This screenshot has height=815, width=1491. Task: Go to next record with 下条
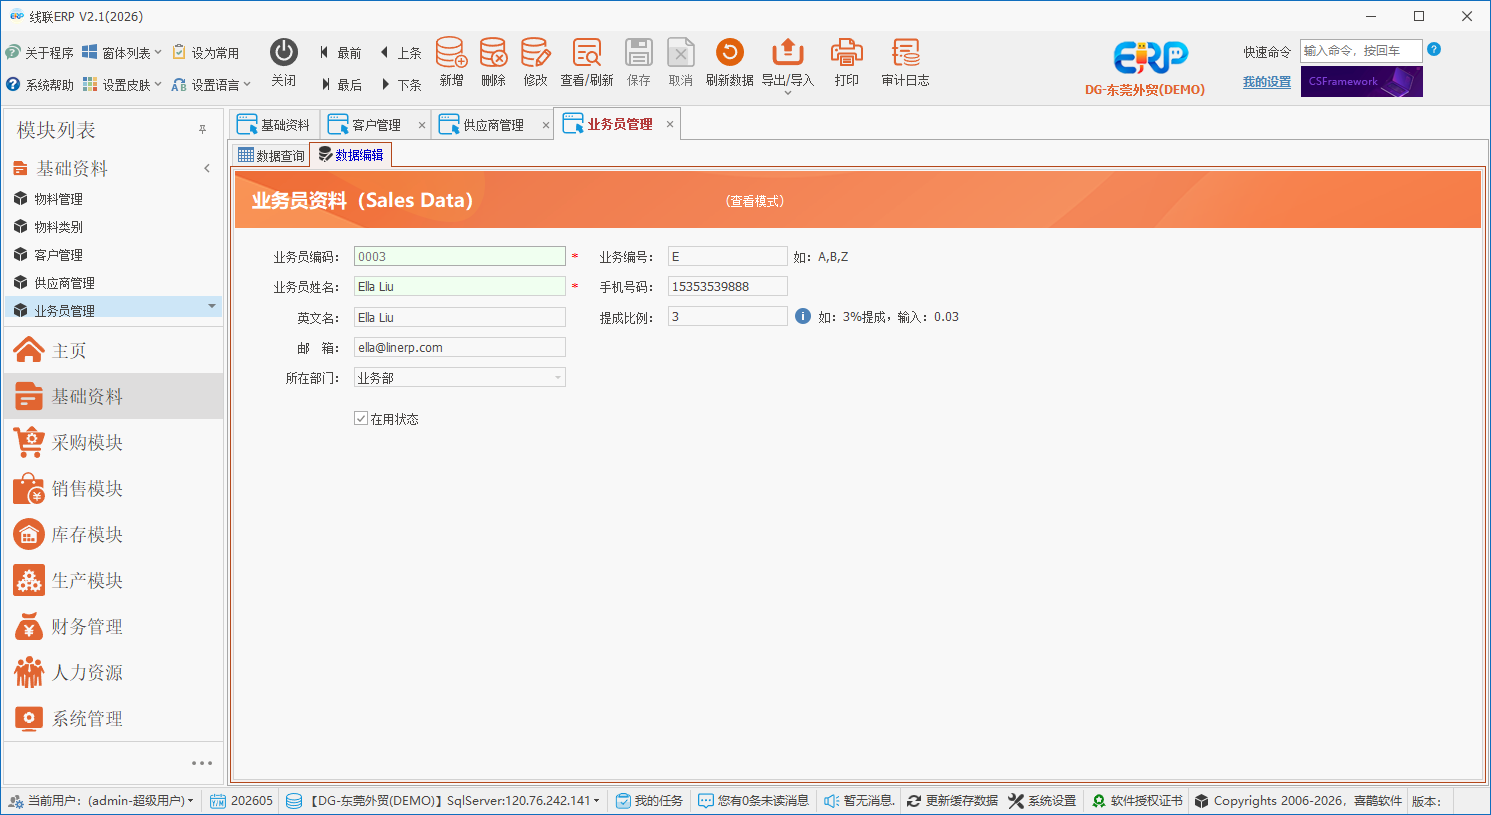[401, 85]
